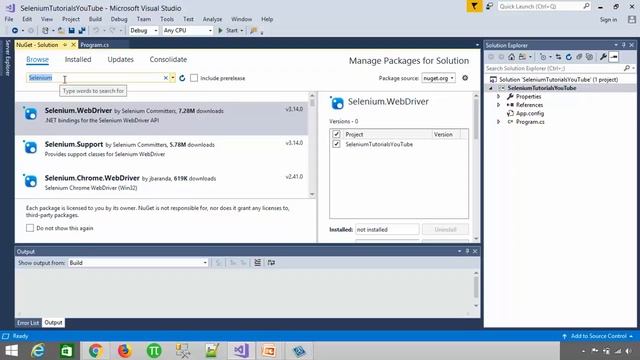The width and height of the screenshot is (640, 360).
Task: Click the Windows Start button
Action: [11, 351]
